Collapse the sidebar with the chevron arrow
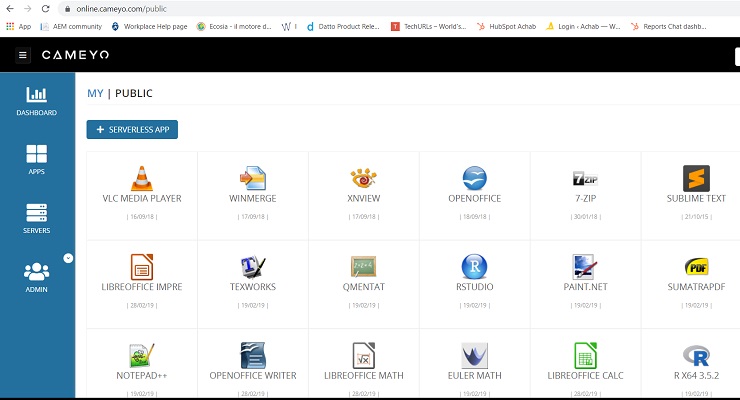Screen dimensions: 740x400 (x=68, y=258)
